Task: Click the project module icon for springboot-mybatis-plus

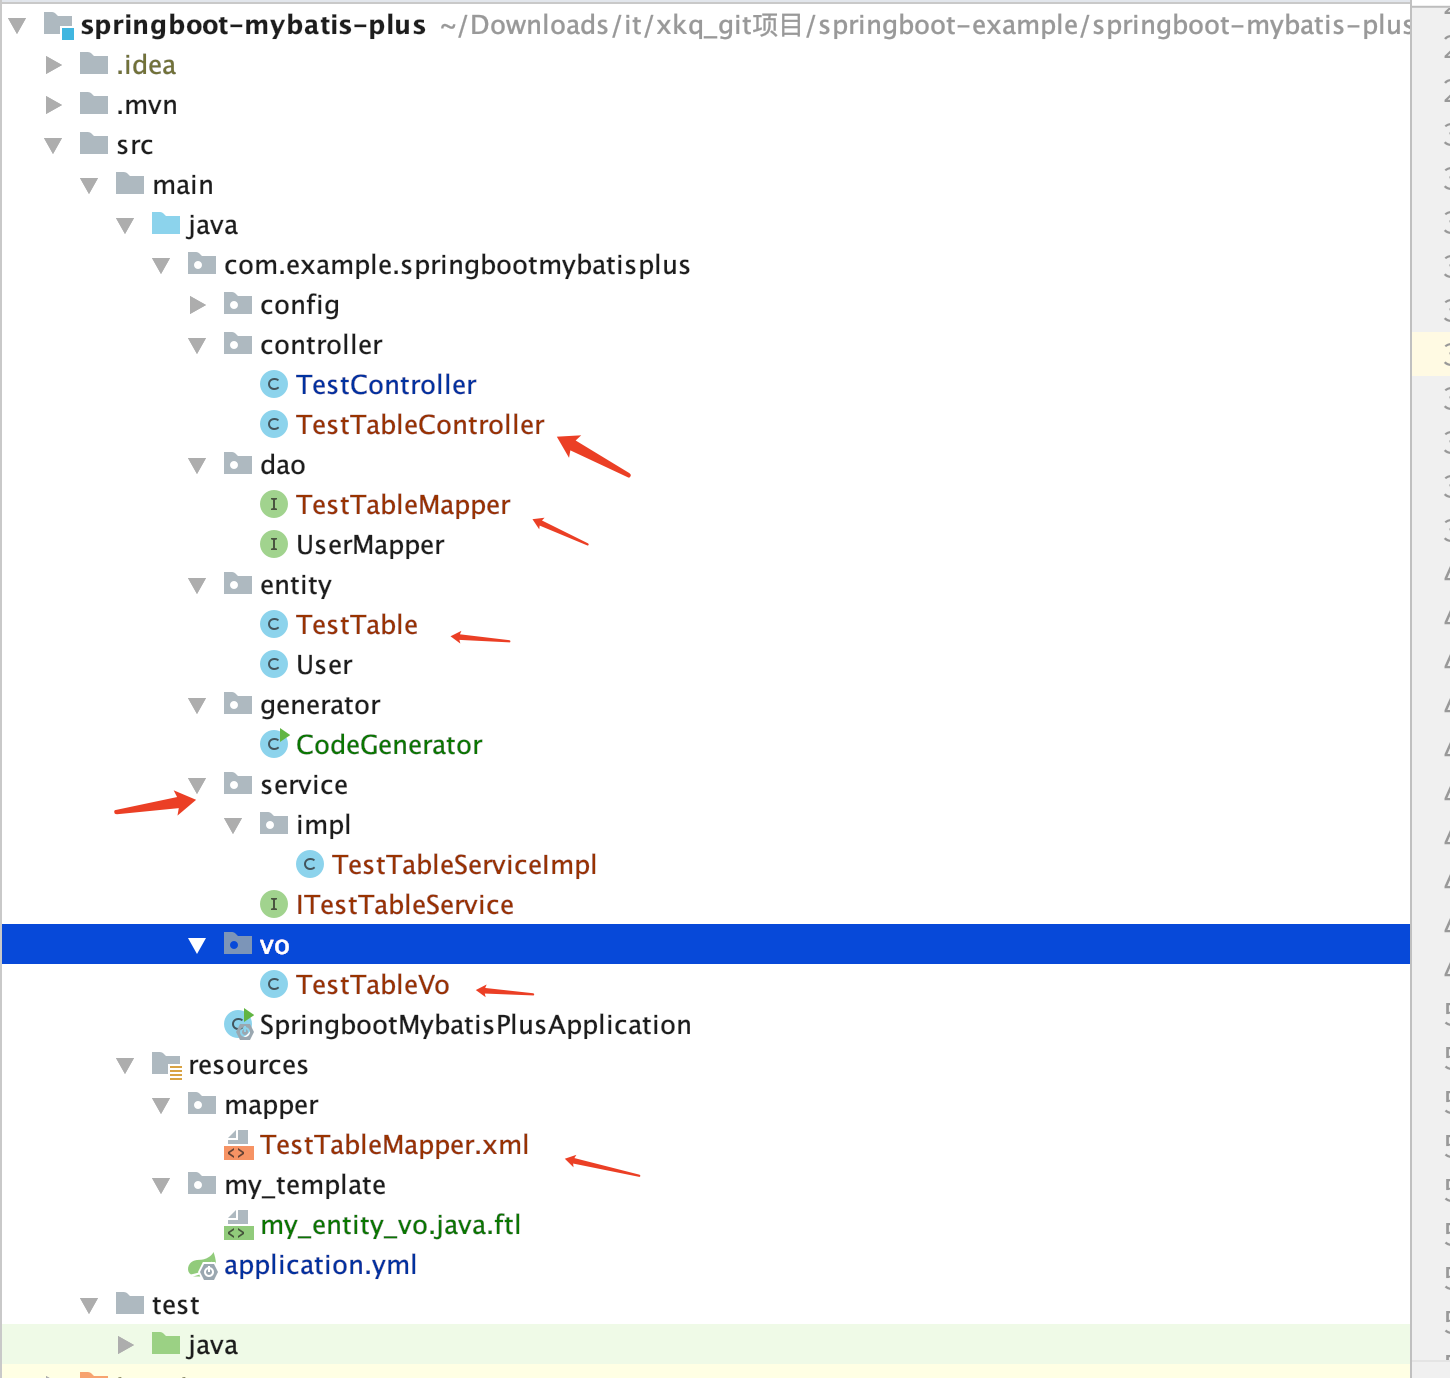Action: point(59,25)
